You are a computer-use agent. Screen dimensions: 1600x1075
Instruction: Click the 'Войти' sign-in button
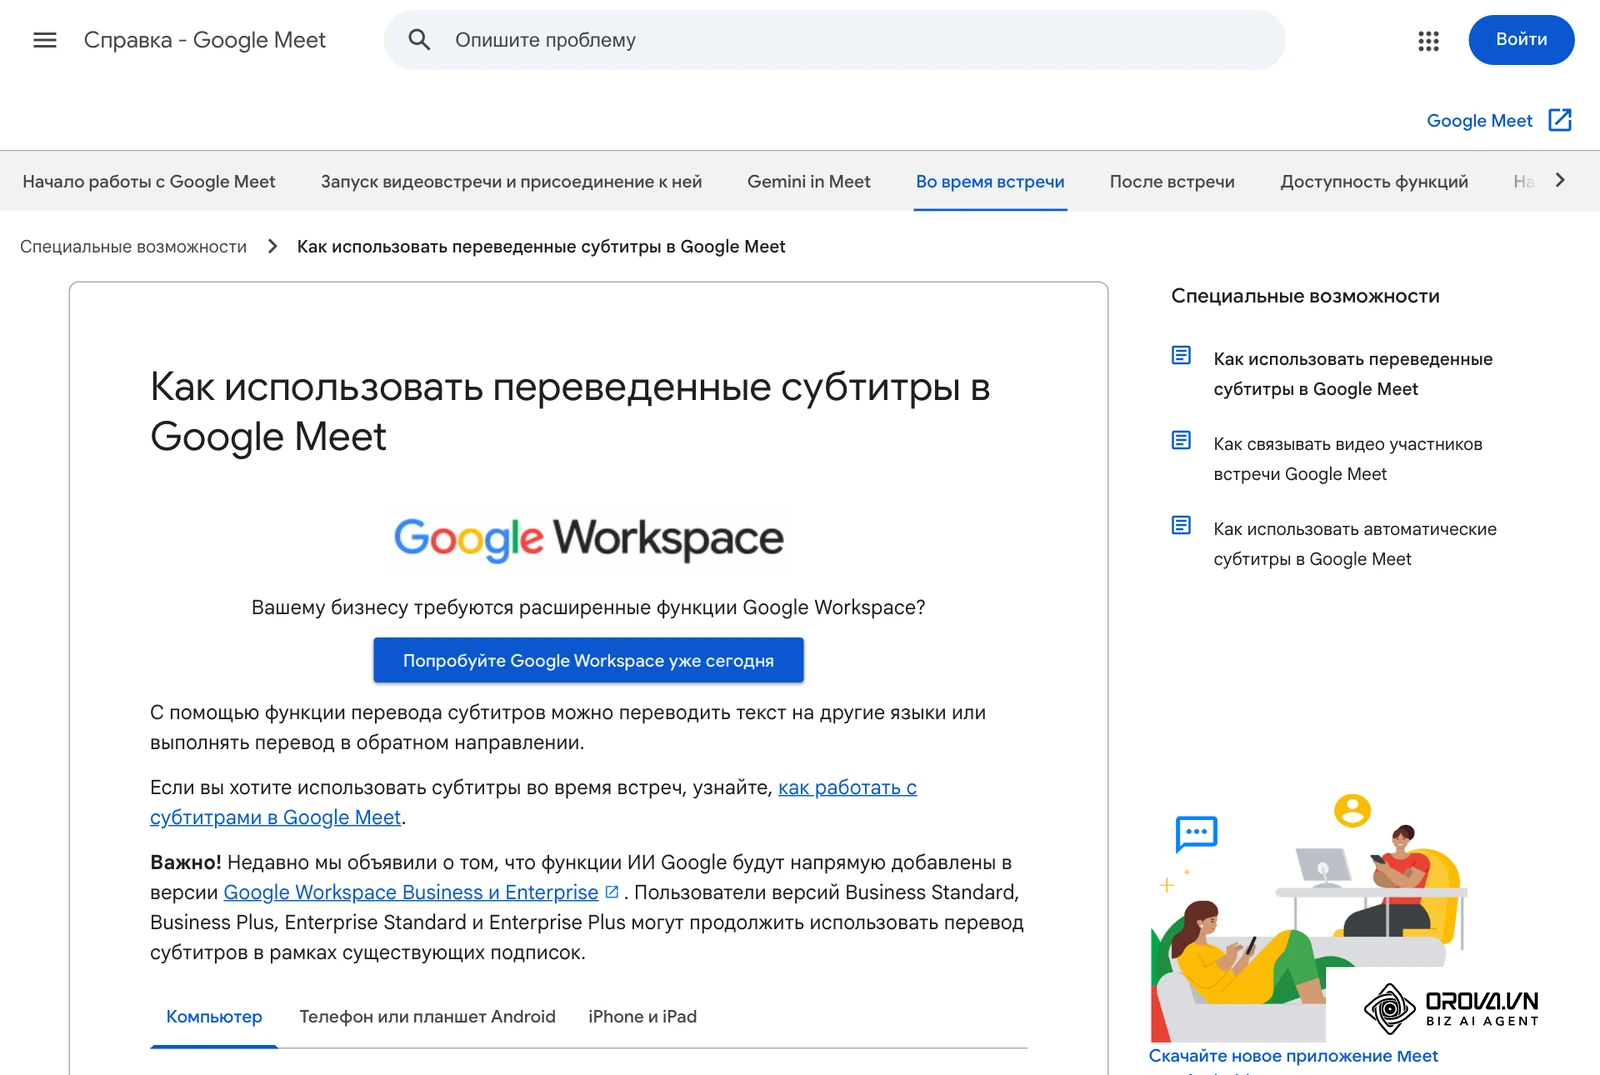1521,40
